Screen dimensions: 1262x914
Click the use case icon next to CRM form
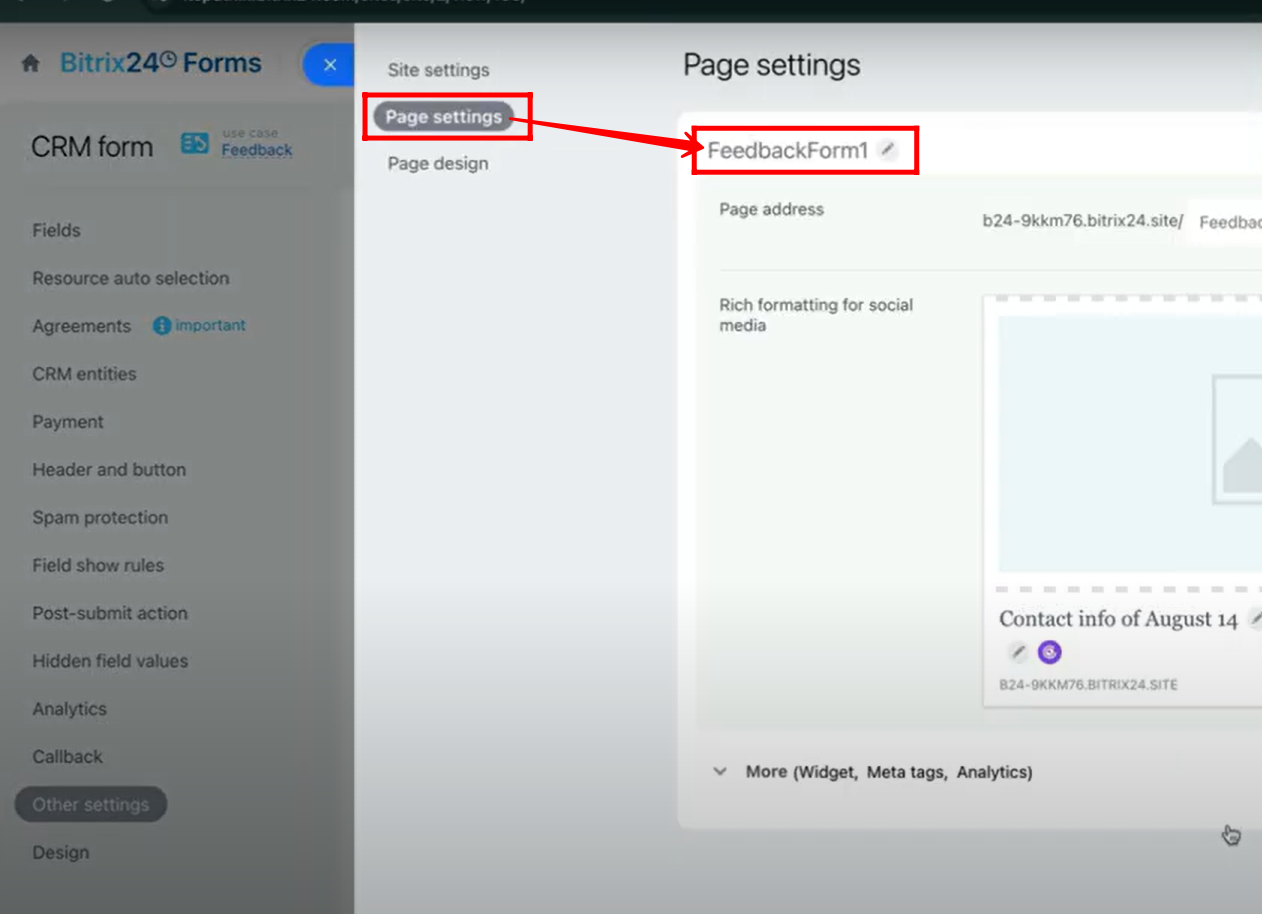point(195,144)
